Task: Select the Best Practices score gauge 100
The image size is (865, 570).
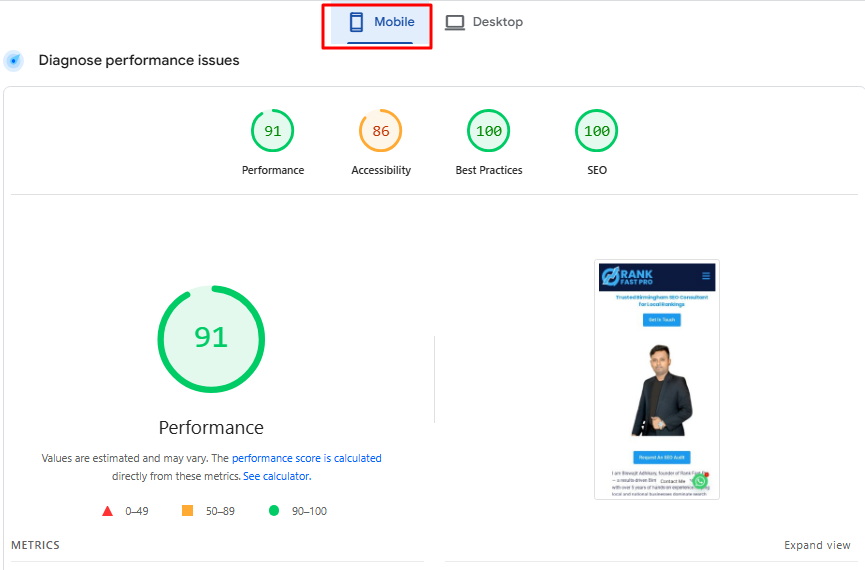Action: click(x=489, y=131)
